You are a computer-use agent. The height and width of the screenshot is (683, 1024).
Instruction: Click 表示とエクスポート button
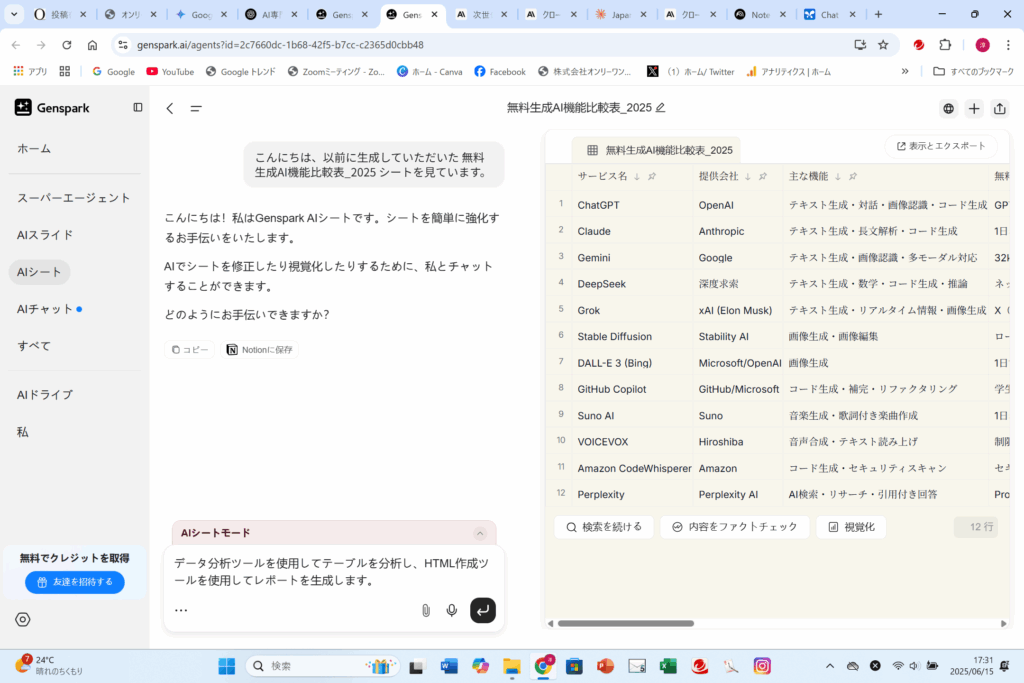941,146
